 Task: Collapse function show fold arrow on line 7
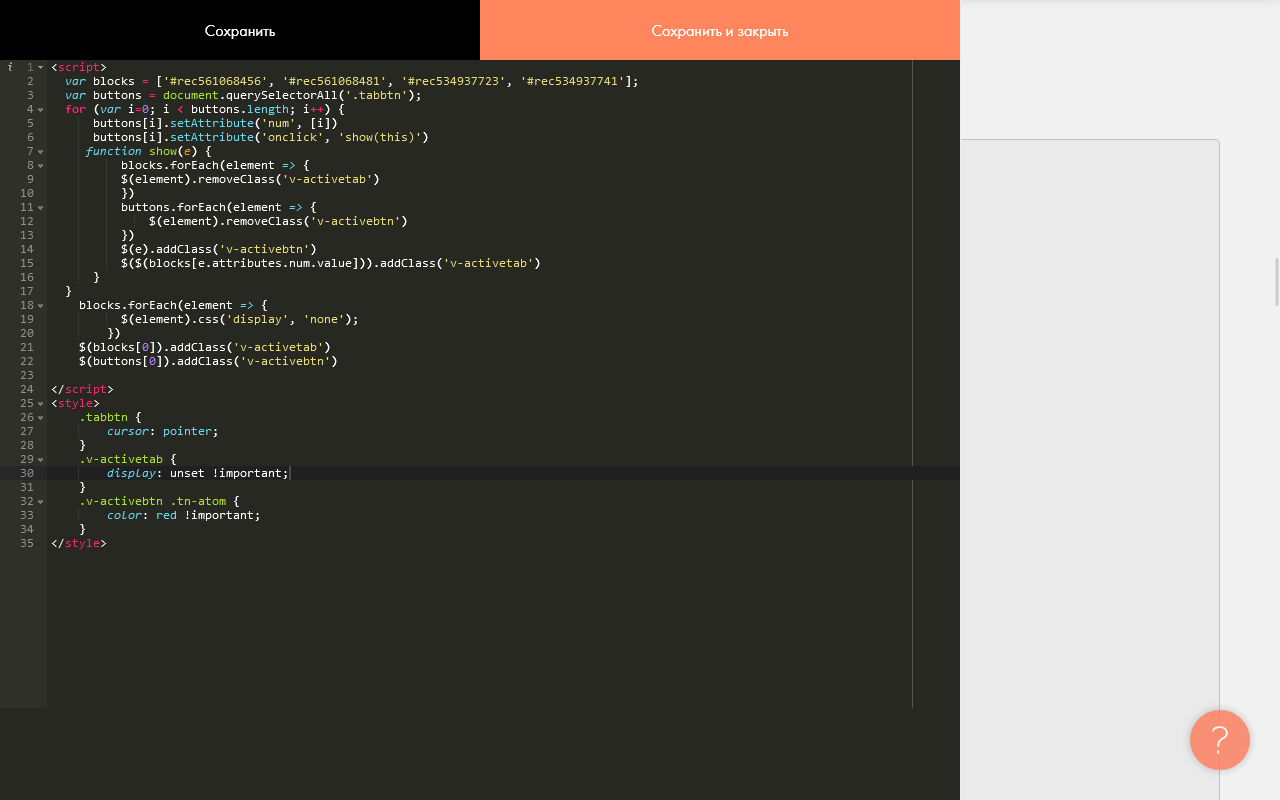(x=41, y=151)
